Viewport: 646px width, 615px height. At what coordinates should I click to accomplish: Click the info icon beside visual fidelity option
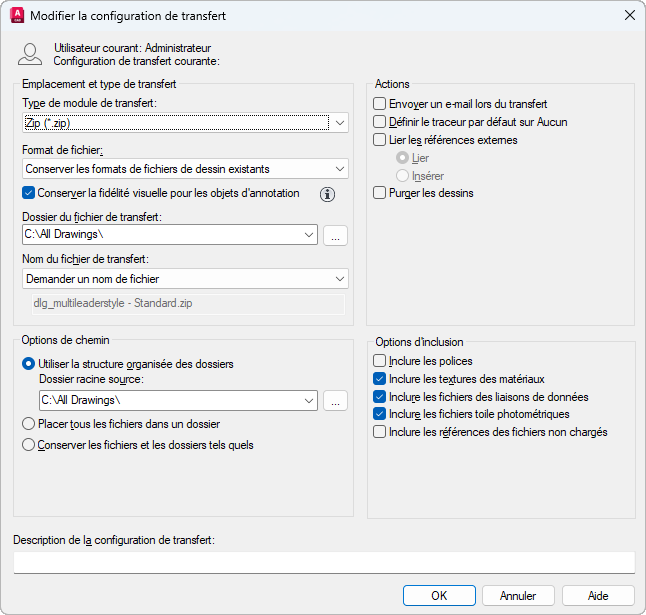pyautogui.click(x=326, y=194)
